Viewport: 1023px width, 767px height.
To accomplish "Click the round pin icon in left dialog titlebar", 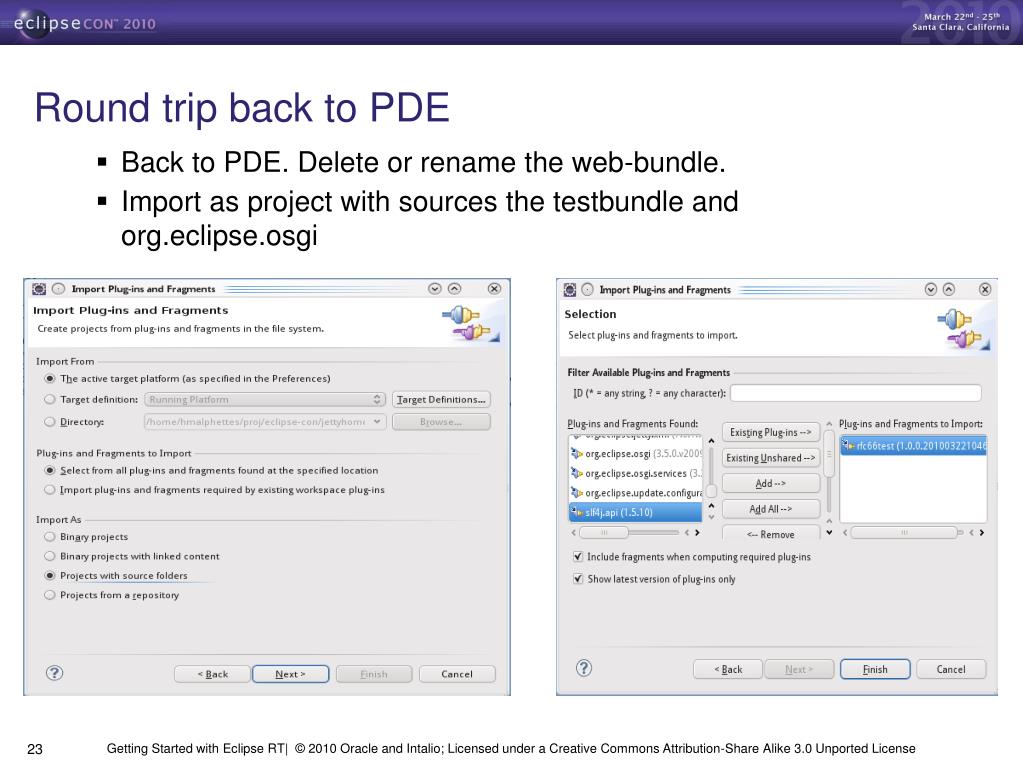I will 59,288.
